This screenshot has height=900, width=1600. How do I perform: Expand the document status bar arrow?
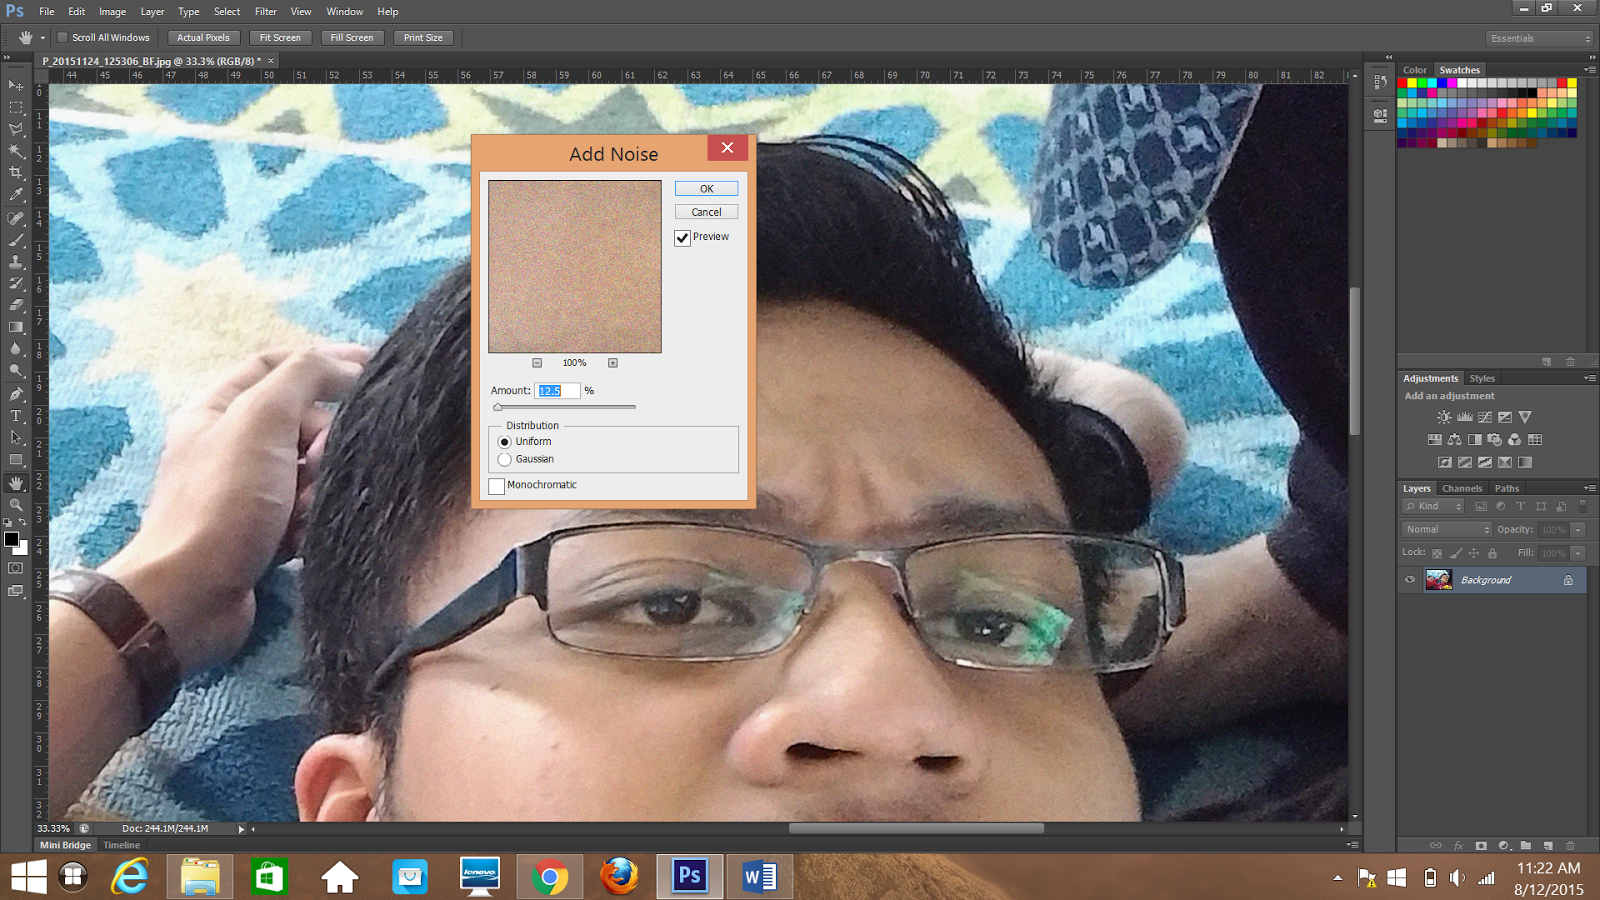(x=241, y=829)
